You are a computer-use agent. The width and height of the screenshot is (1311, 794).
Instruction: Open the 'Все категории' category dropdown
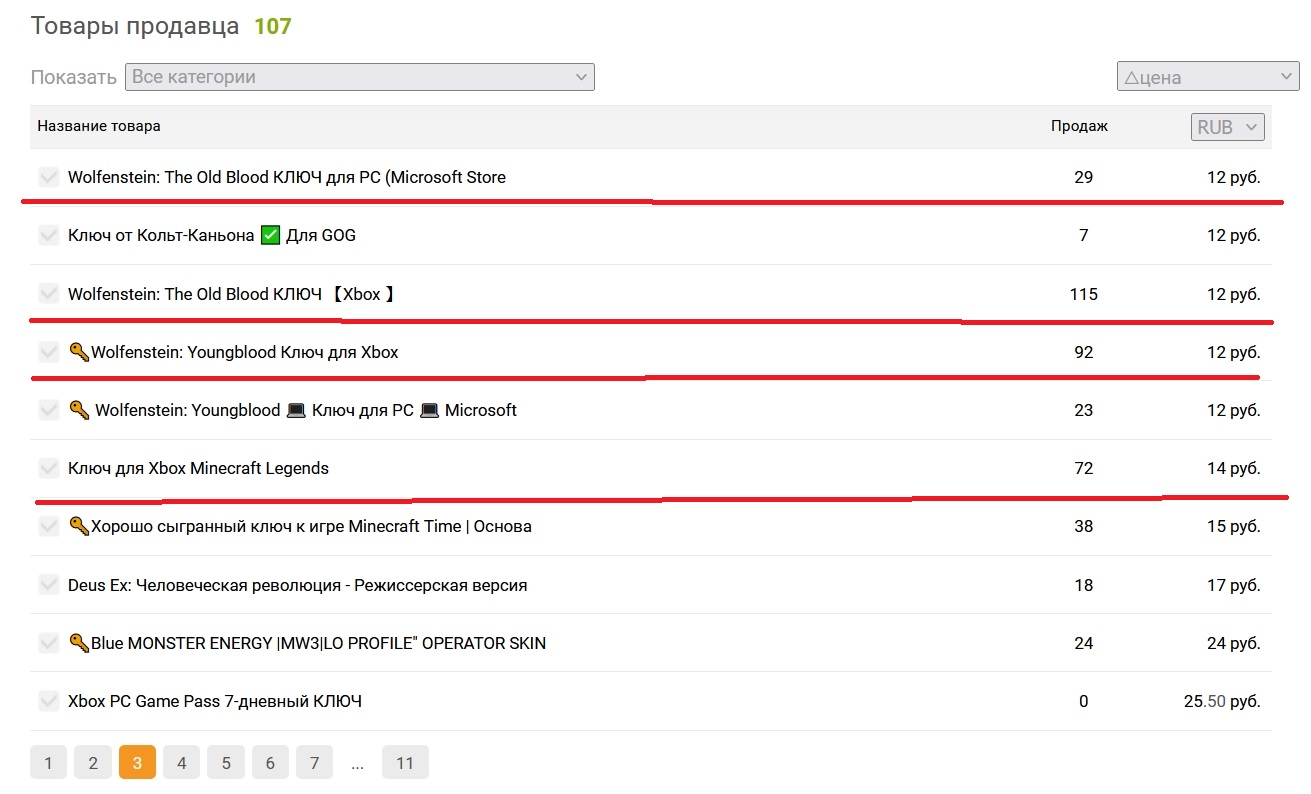(360, 77)
